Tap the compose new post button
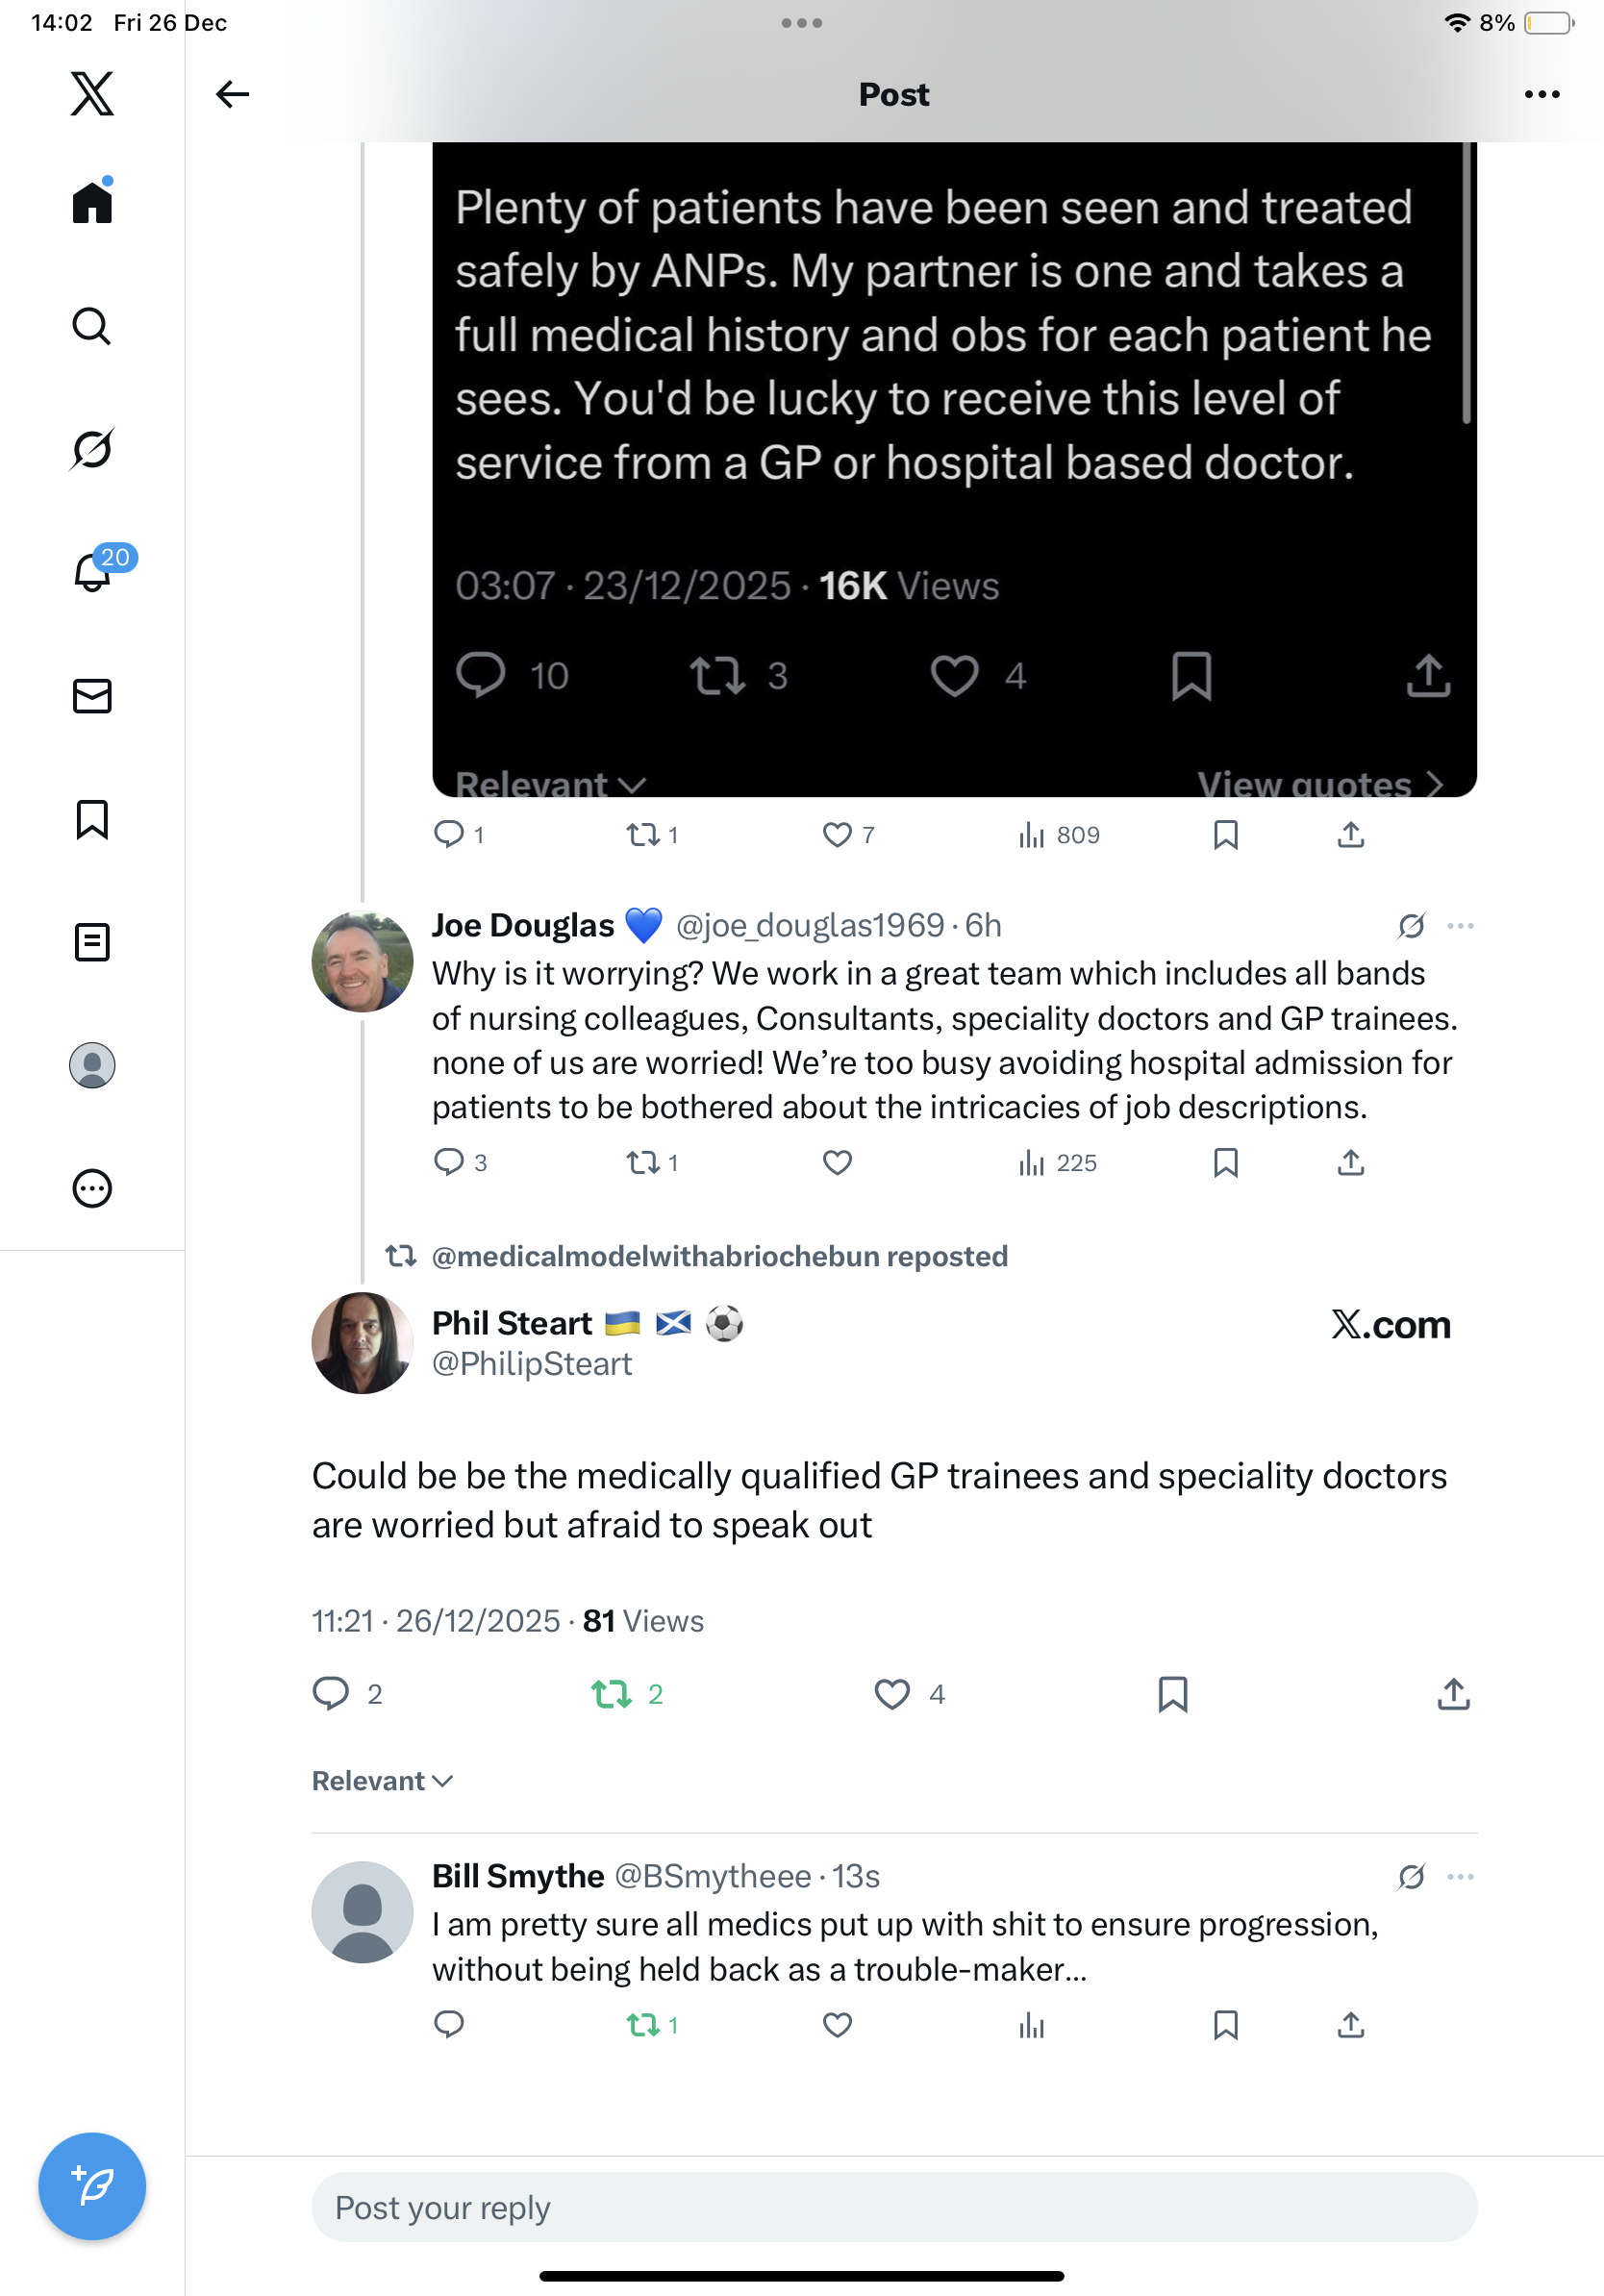 [92, 2186]
